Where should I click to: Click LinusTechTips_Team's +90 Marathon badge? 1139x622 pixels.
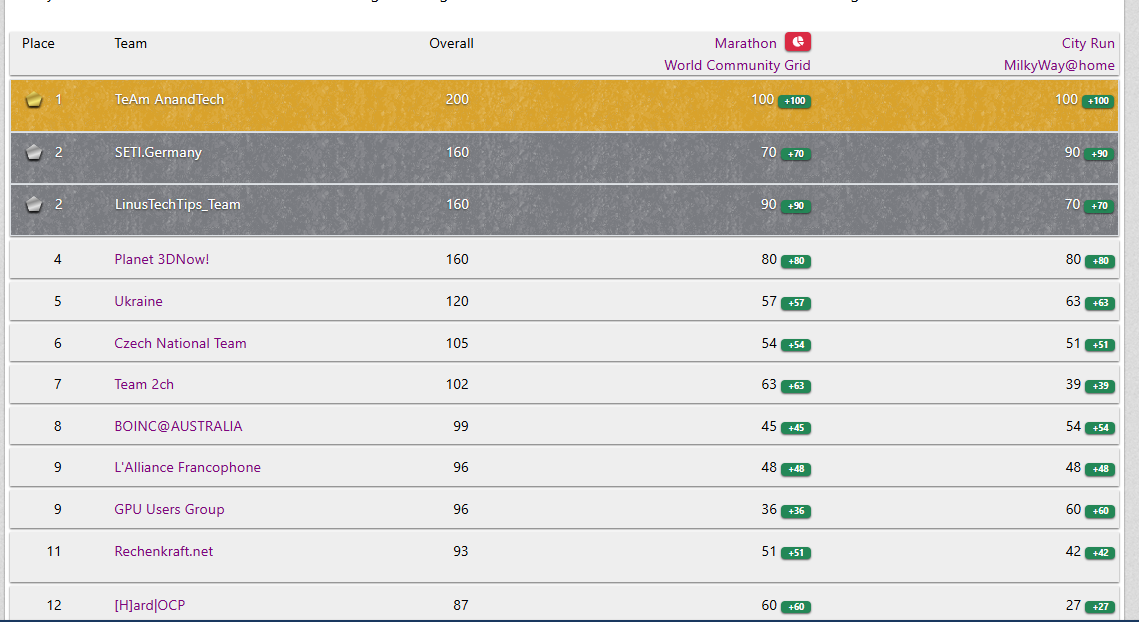tap(796, 206)
